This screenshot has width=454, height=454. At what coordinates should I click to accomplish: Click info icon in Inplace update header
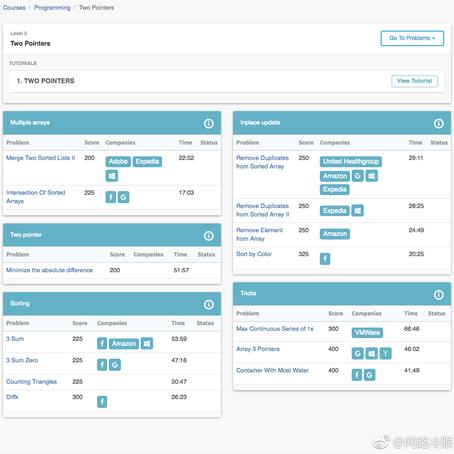[x=439, y=124]
